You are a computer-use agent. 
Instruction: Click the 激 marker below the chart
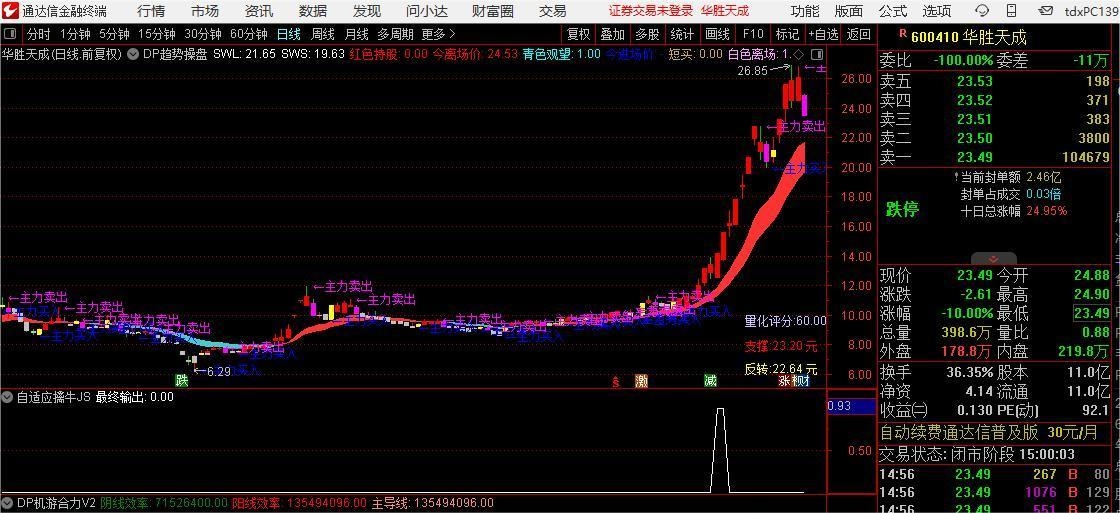click(x=641, y=381)
